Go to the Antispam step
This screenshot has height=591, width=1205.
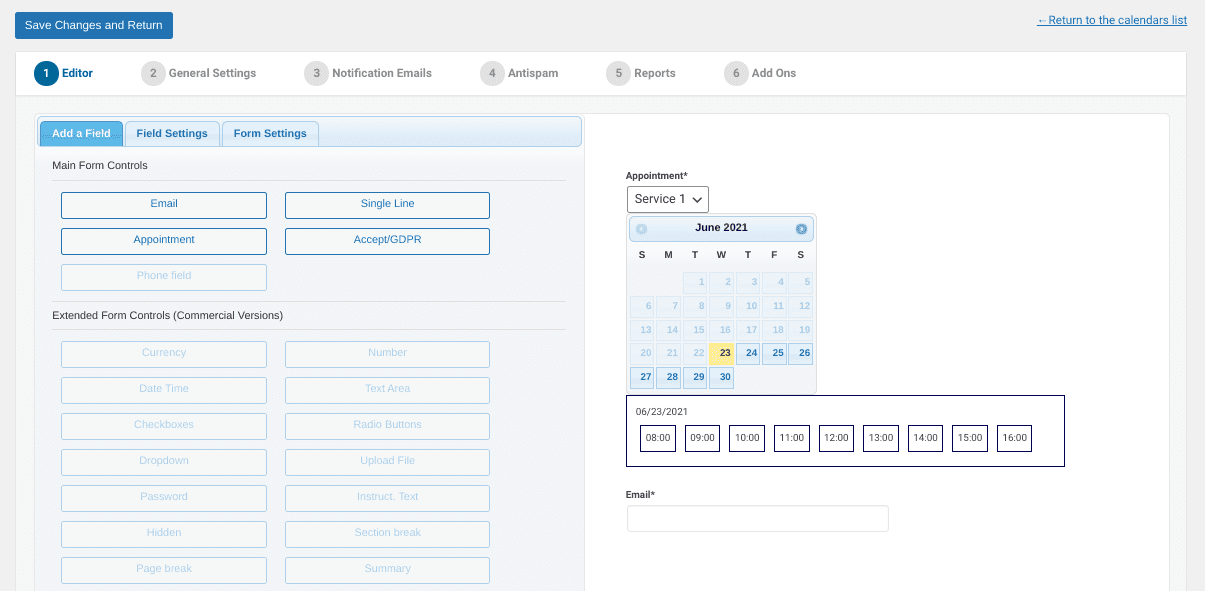click(x=519, y=73)
